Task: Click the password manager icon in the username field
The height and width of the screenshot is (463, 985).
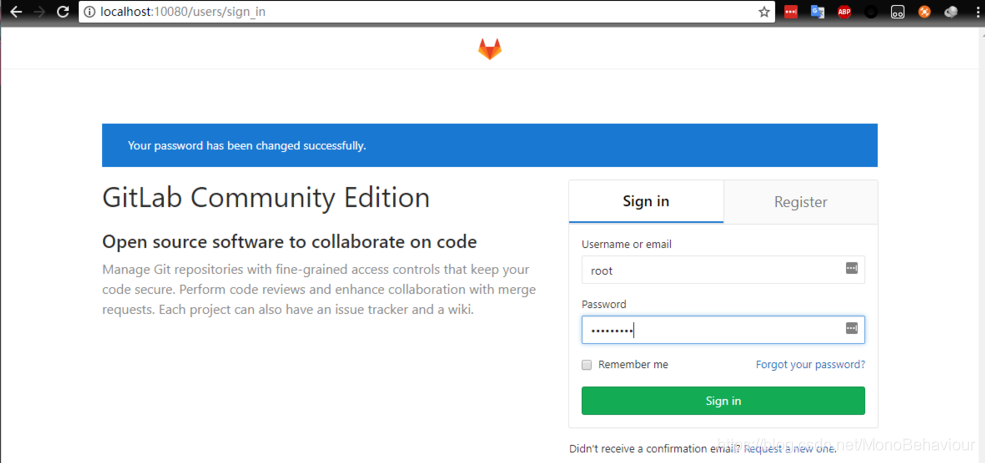Action: pos(851,269)
